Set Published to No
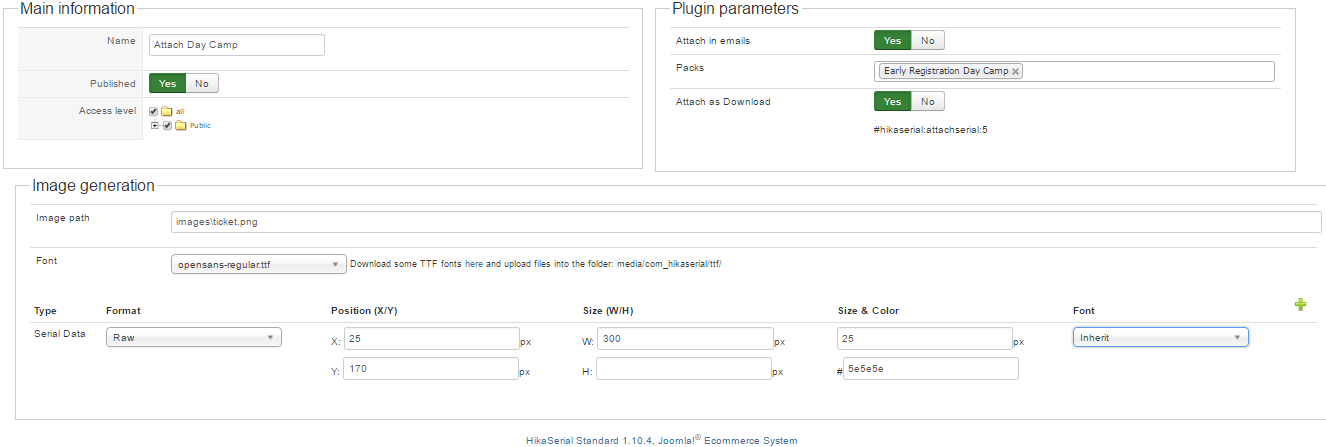The width and height of the screenshot is (1326, 447). [x=202, y=84]
